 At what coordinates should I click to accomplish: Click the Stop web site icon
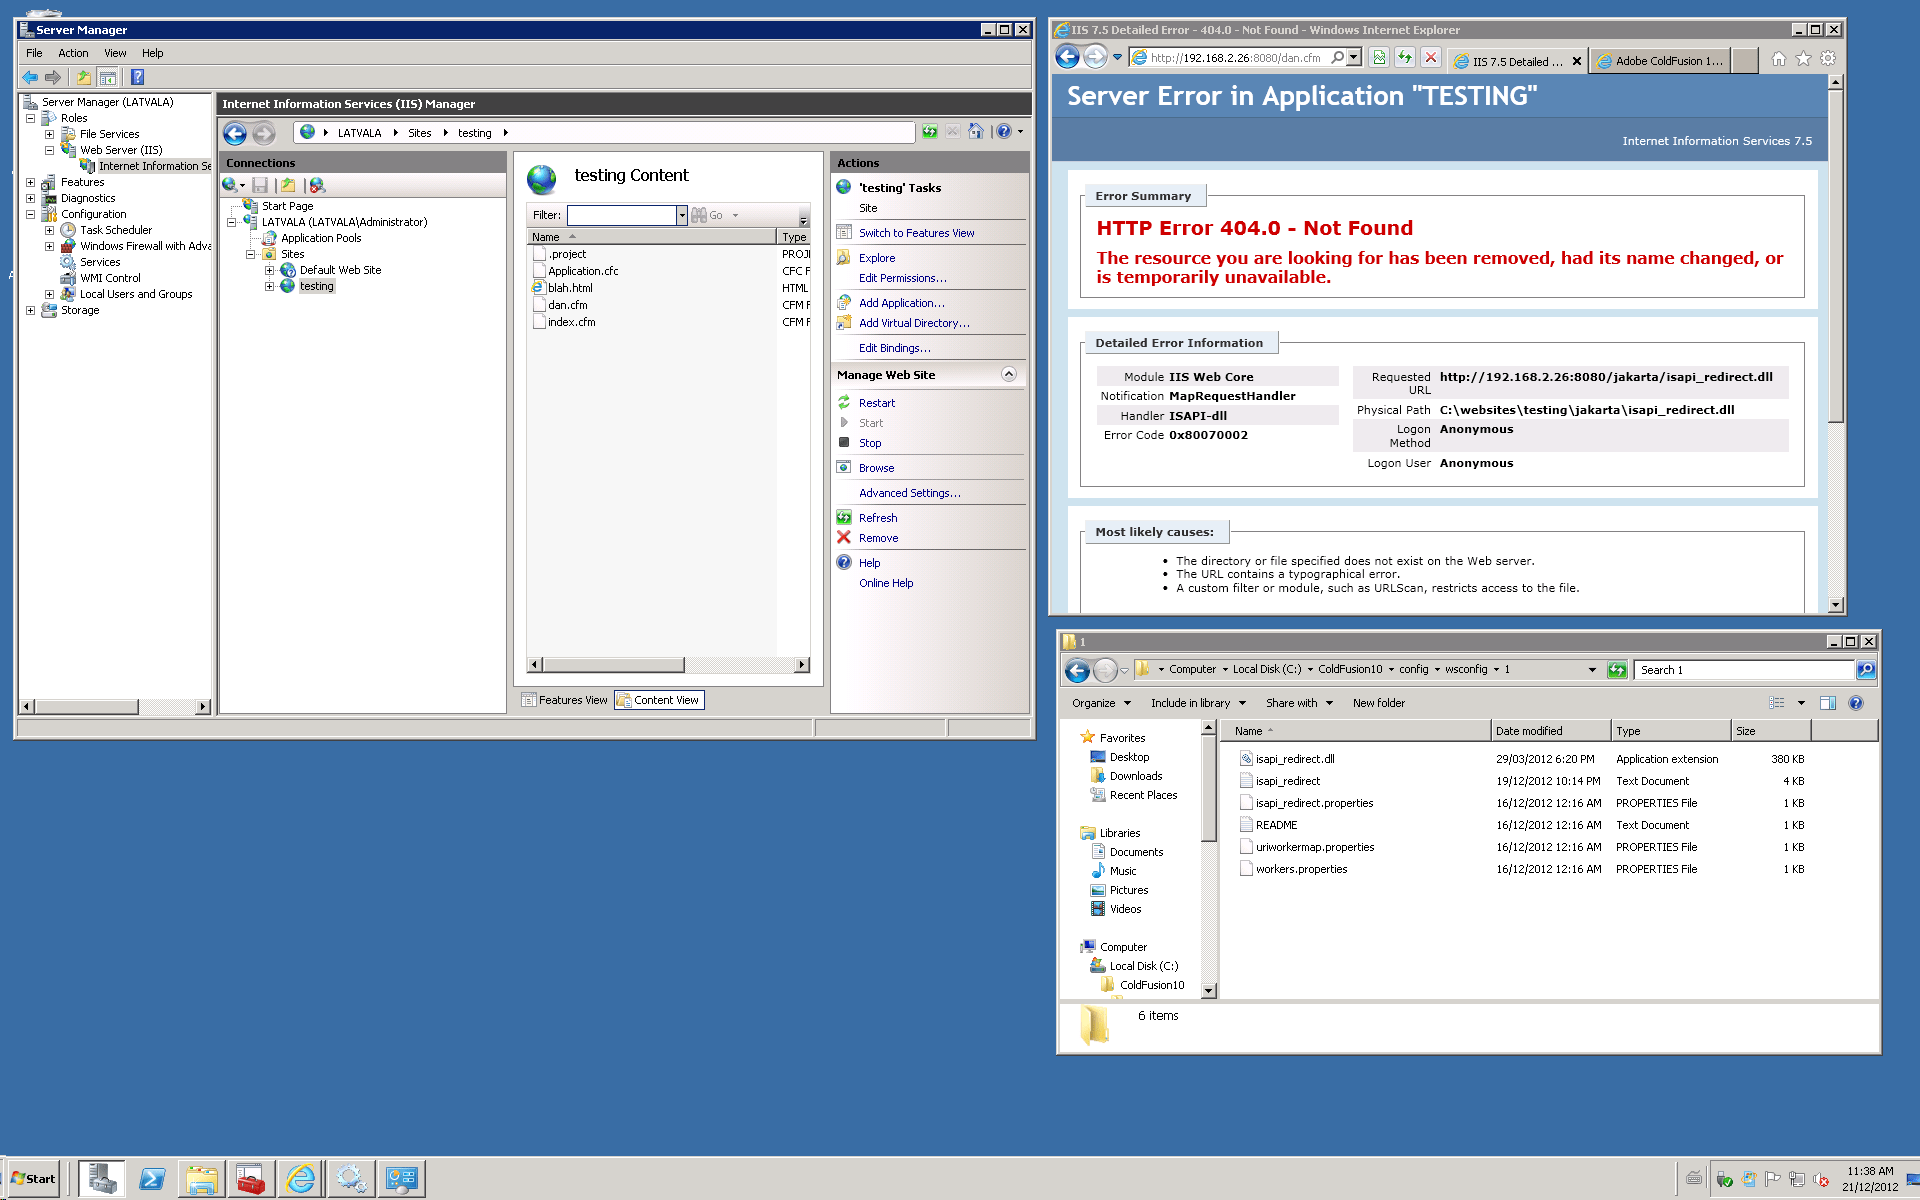pos(844,442)
